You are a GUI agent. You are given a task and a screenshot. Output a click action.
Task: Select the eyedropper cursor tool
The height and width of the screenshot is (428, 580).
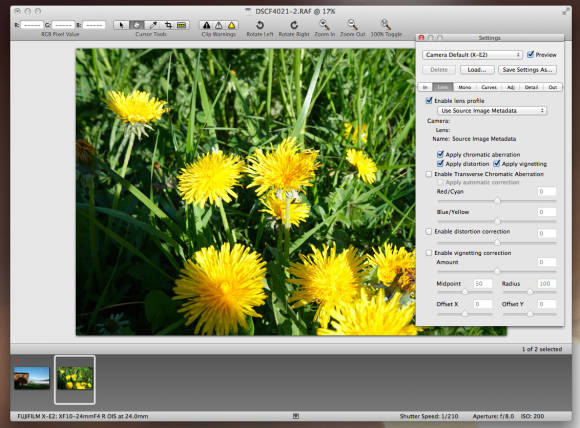point(152,25)
